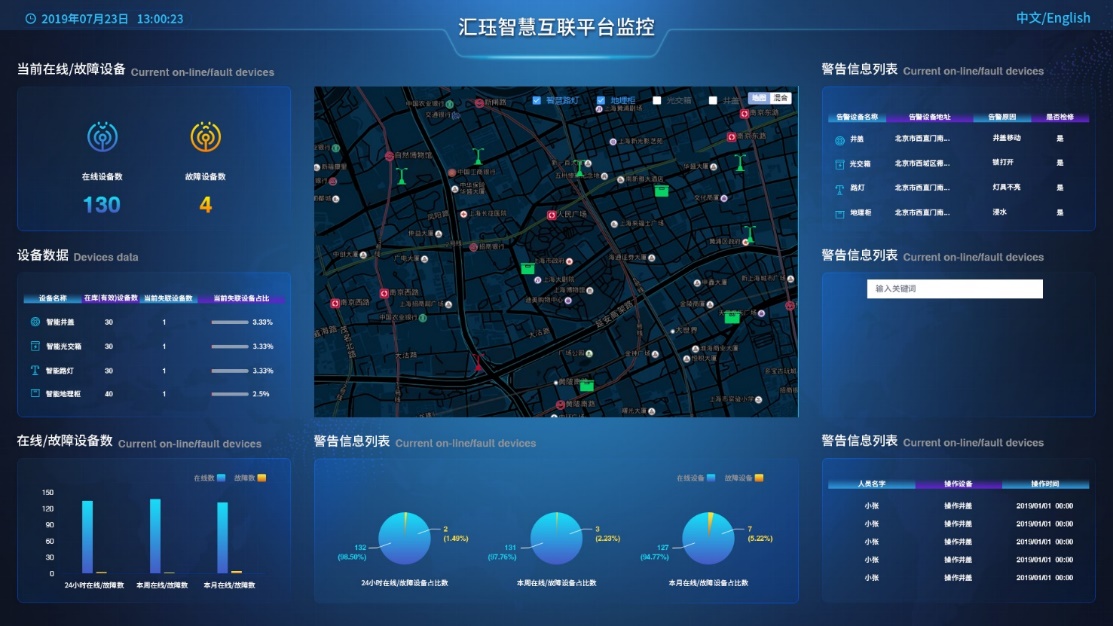This screenshot has height=626, width=1113.
Task: Click the 告警设备地址 column header
Action: tap(921, 117)
